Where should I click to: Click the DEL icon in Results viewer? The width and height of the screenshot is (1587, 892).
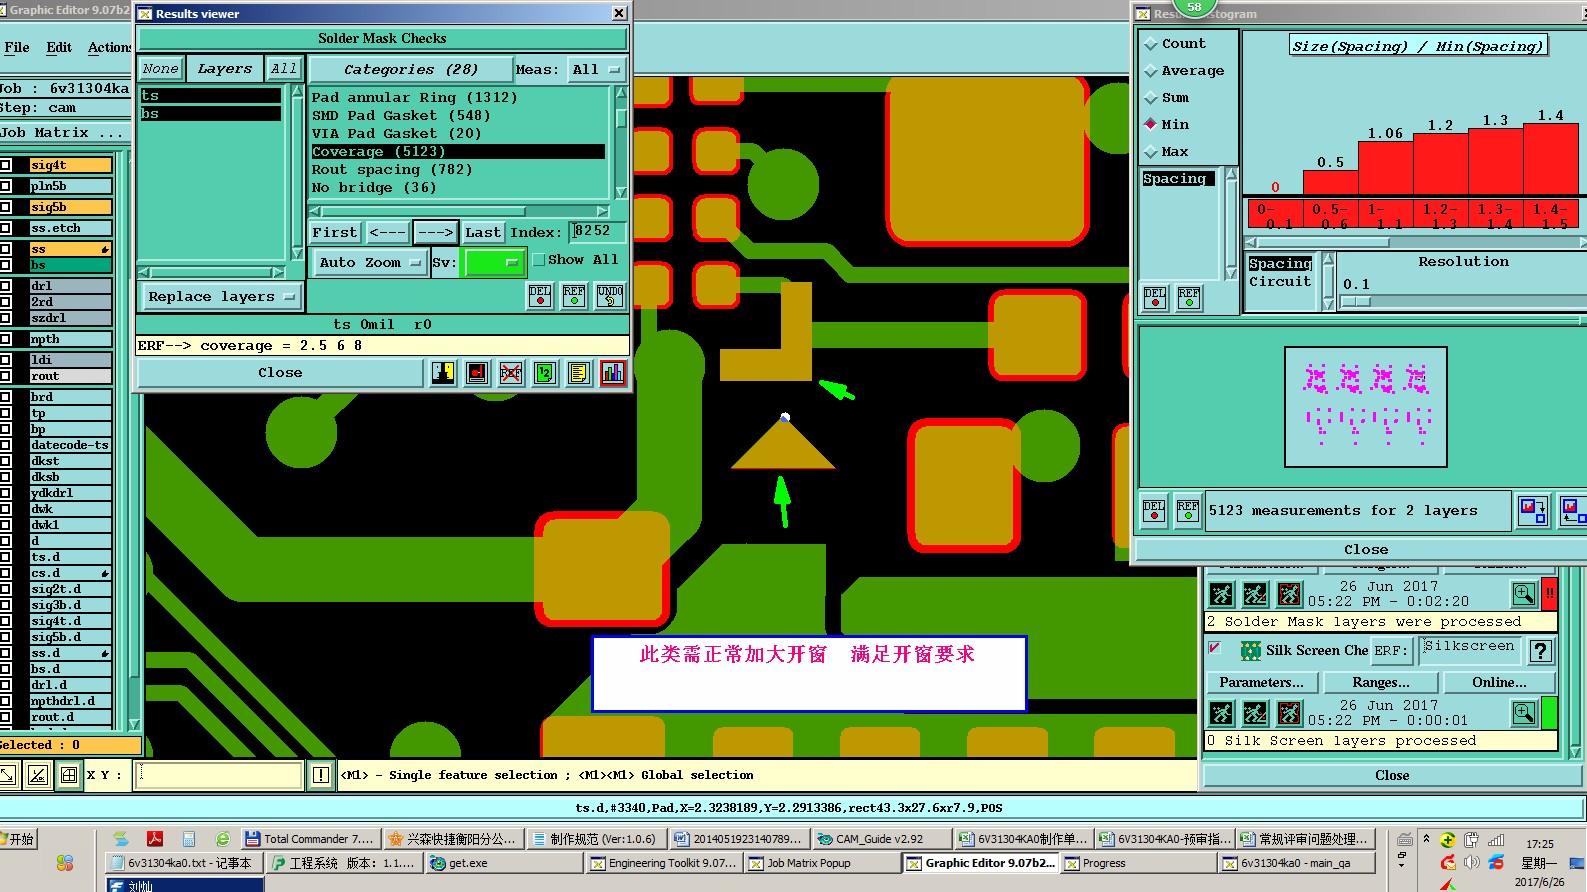pyautogui.click(x=540, y=295)
